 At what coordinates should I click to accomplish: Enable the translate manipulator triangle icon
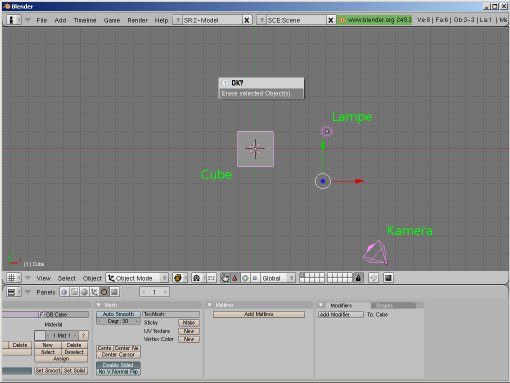tap(235, 278)
